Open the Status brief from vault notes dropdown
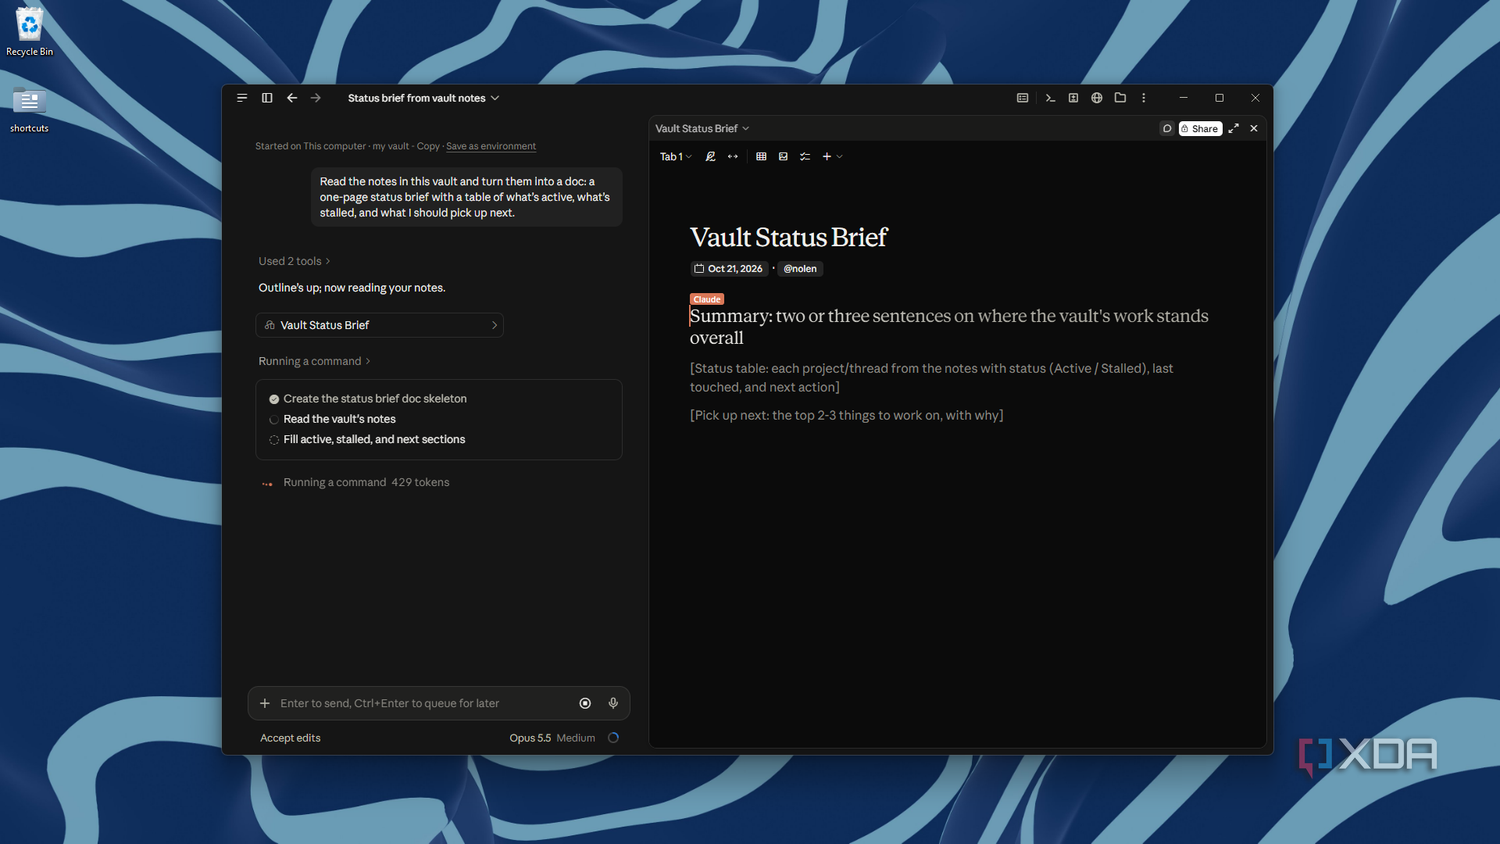The width and height of the screenshot is (1500, 844). pyautogui.click(x=423, y=98)
